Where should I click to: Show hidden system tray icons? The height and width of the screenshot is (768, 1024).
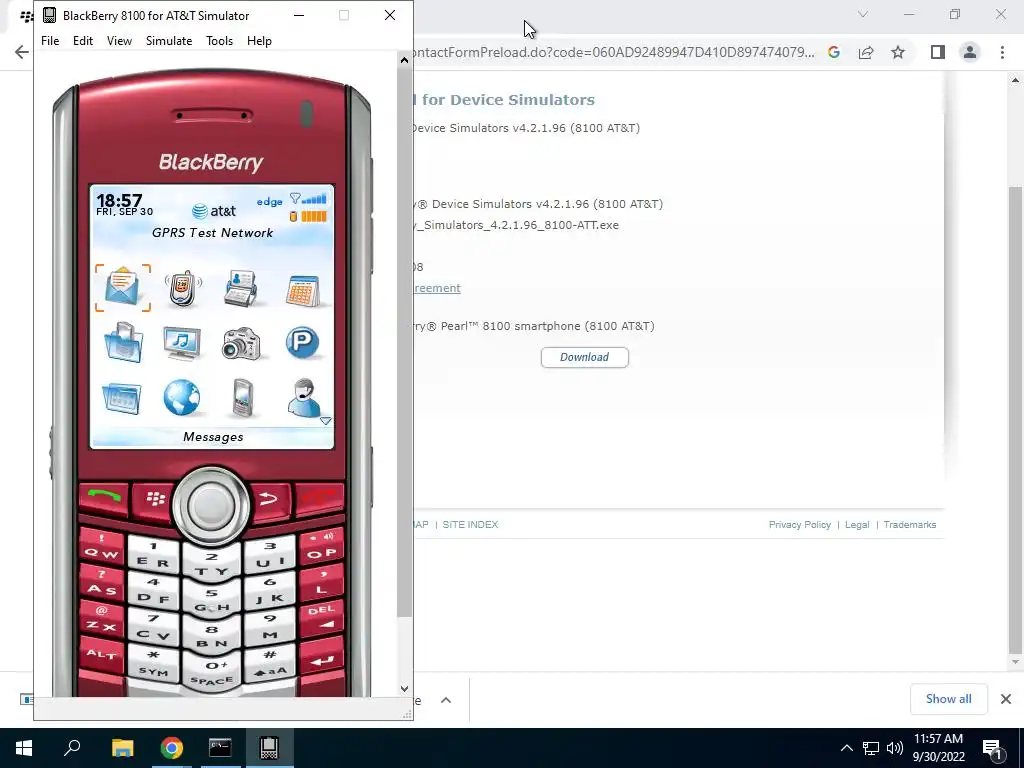tap(846, 748)
